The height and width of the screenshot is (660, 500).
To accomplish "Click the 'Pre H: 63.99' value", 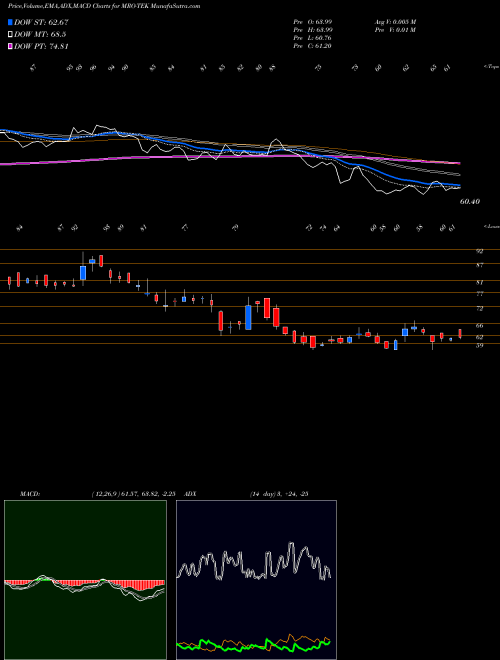I will click(x=313, y=30).
